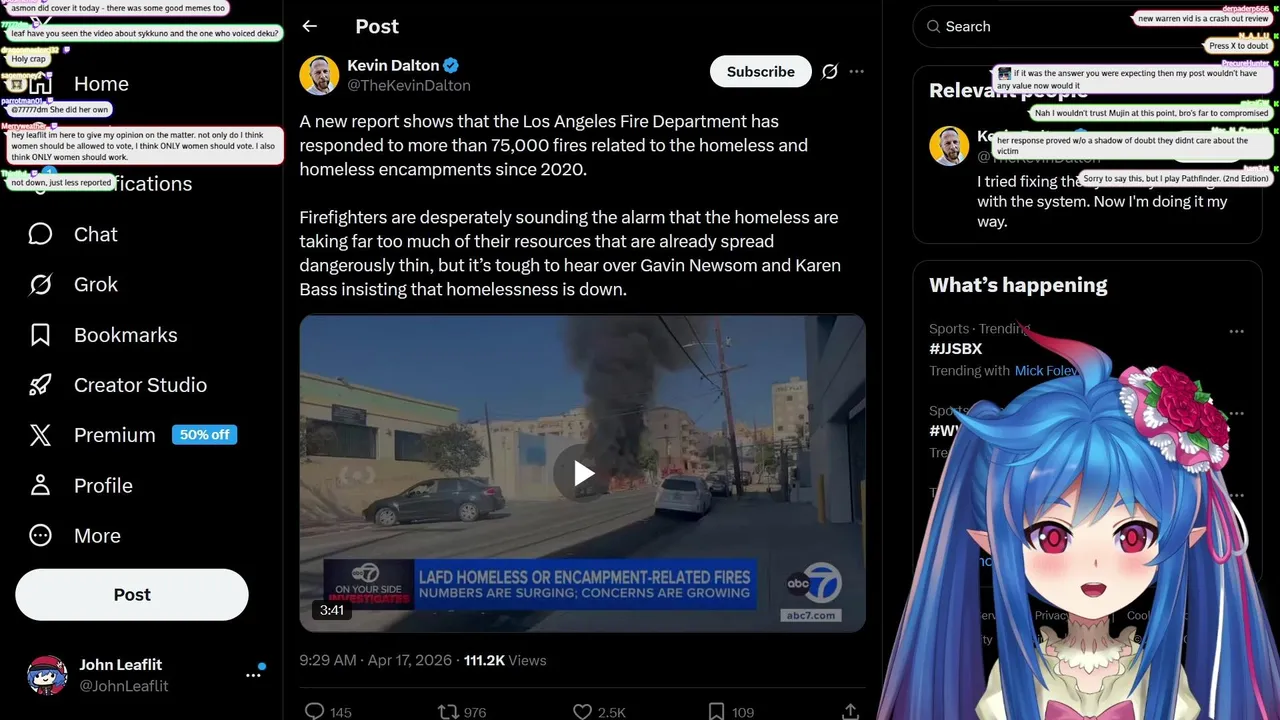
Task: Open Creator Studio rocket icon
Action: pyautogui.click(x=40, y=385)
